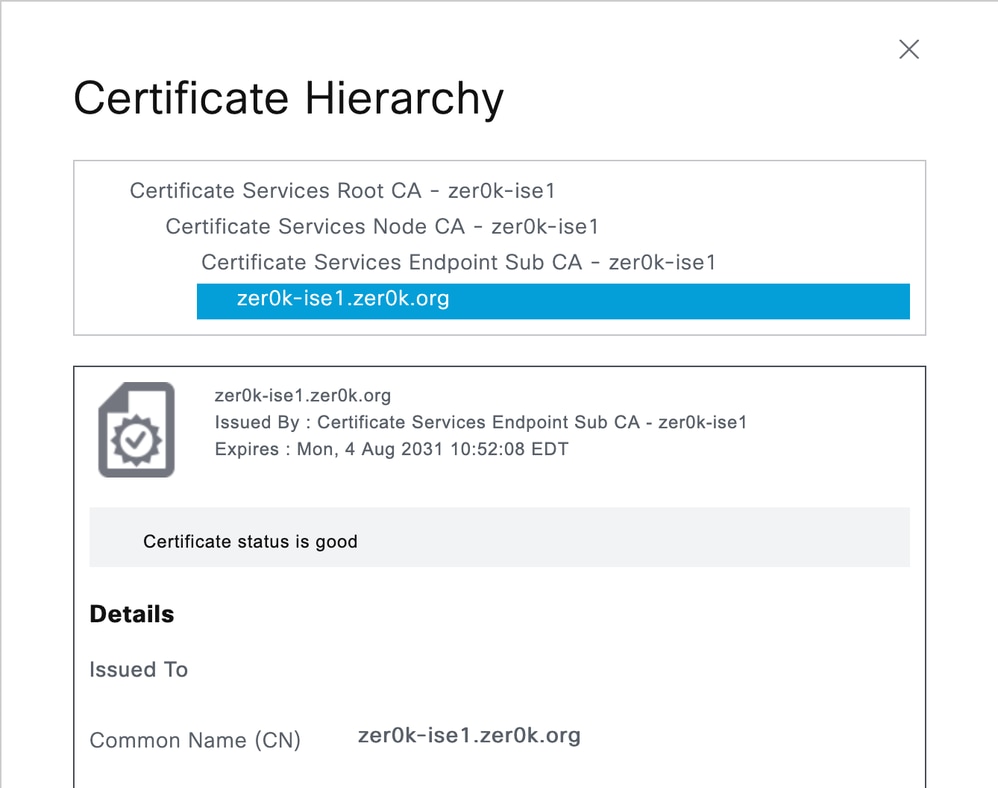The image size is (998, 788).
Task: Select Certificate Services Node CA - zer0k-ise1
Action: (x=382, y=226)
